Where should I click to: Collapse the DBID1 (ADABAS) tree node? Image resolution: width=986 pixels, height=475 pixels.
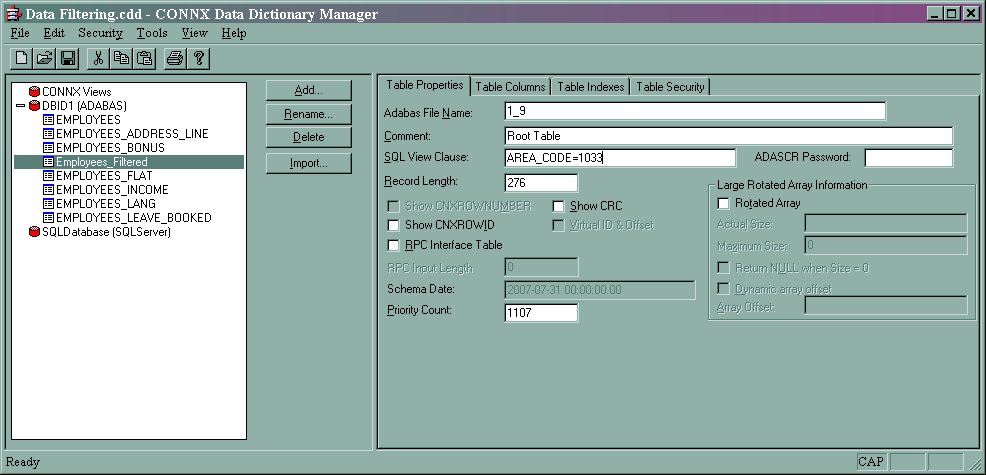(x=21, y=106)
